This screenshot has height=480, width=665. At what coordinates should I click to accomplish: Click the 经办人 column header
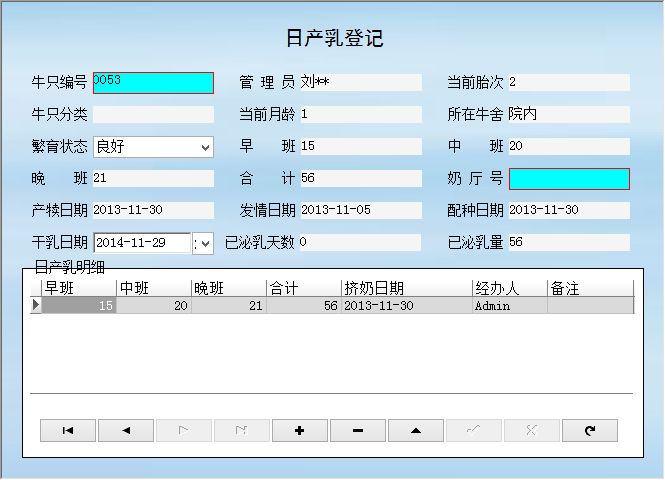point(508,288)
